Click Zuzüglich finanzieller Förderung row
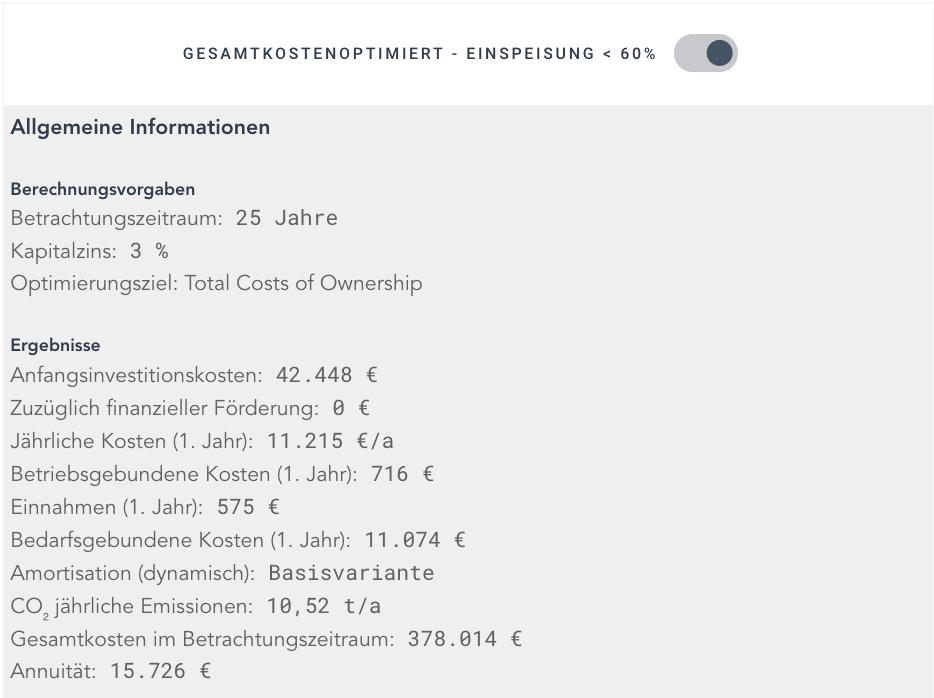 180,407
